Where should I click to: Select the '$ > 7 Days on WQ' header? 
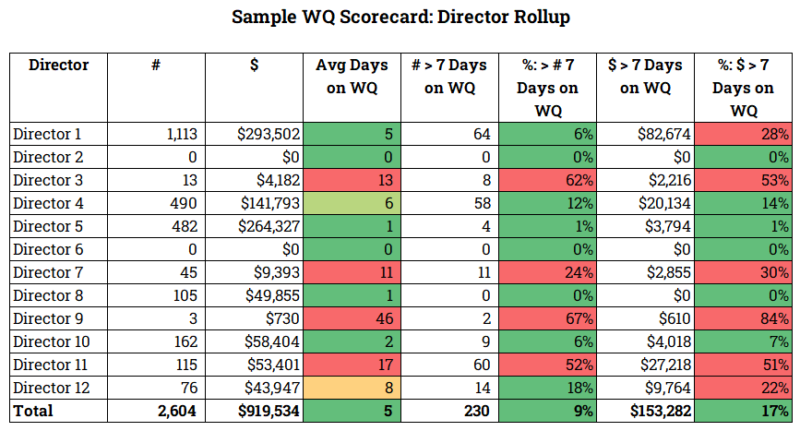(x=645, y=77)
